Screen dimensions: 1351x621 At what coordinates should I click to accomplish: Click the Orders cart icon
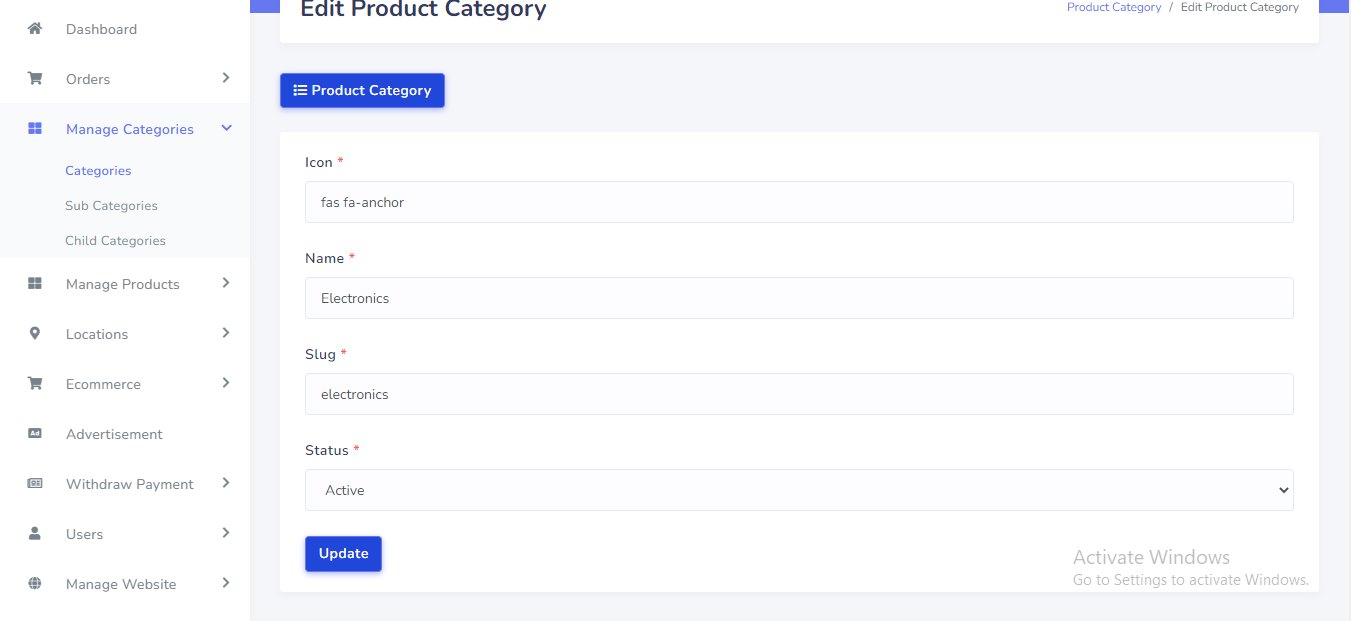(x=35, y=79)
